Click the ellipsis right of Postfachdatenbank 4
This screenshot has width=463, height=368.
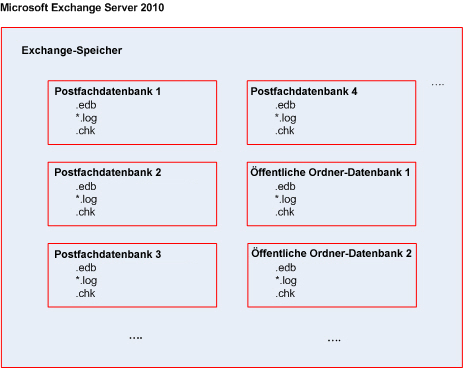(438, 85)
